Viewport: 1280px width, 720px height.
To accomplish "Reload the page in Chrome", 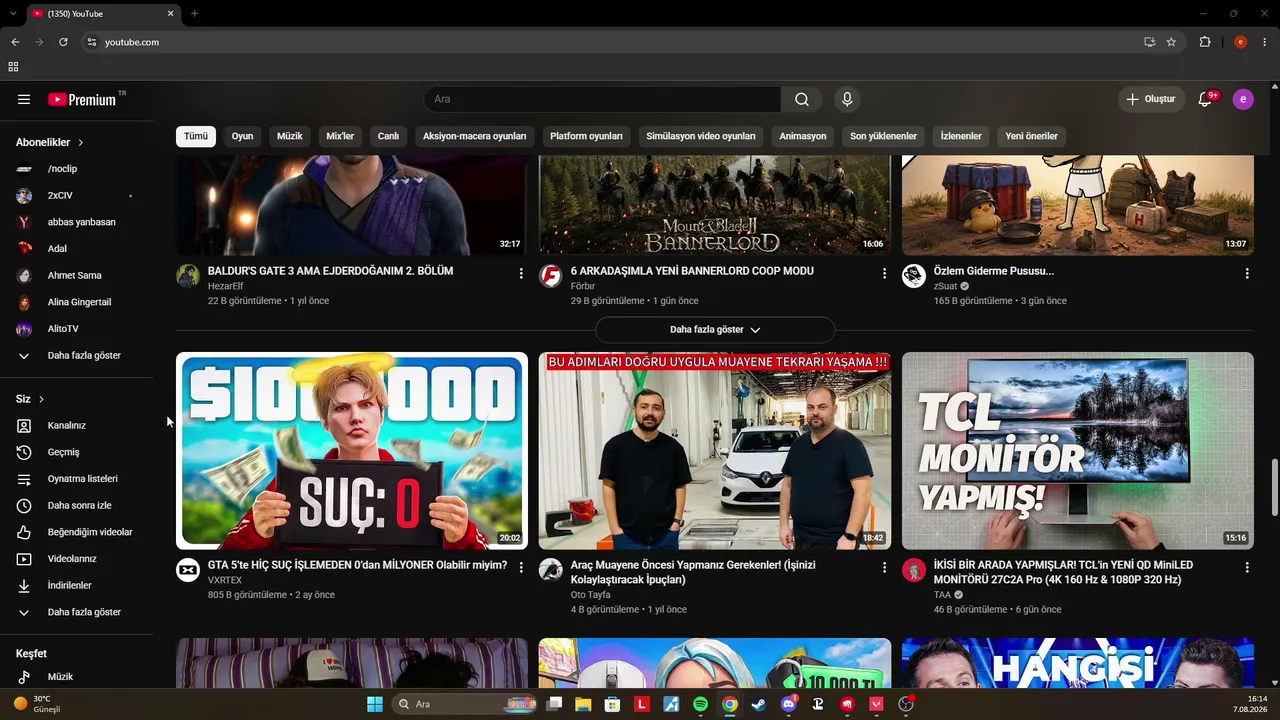I will 63,42.
